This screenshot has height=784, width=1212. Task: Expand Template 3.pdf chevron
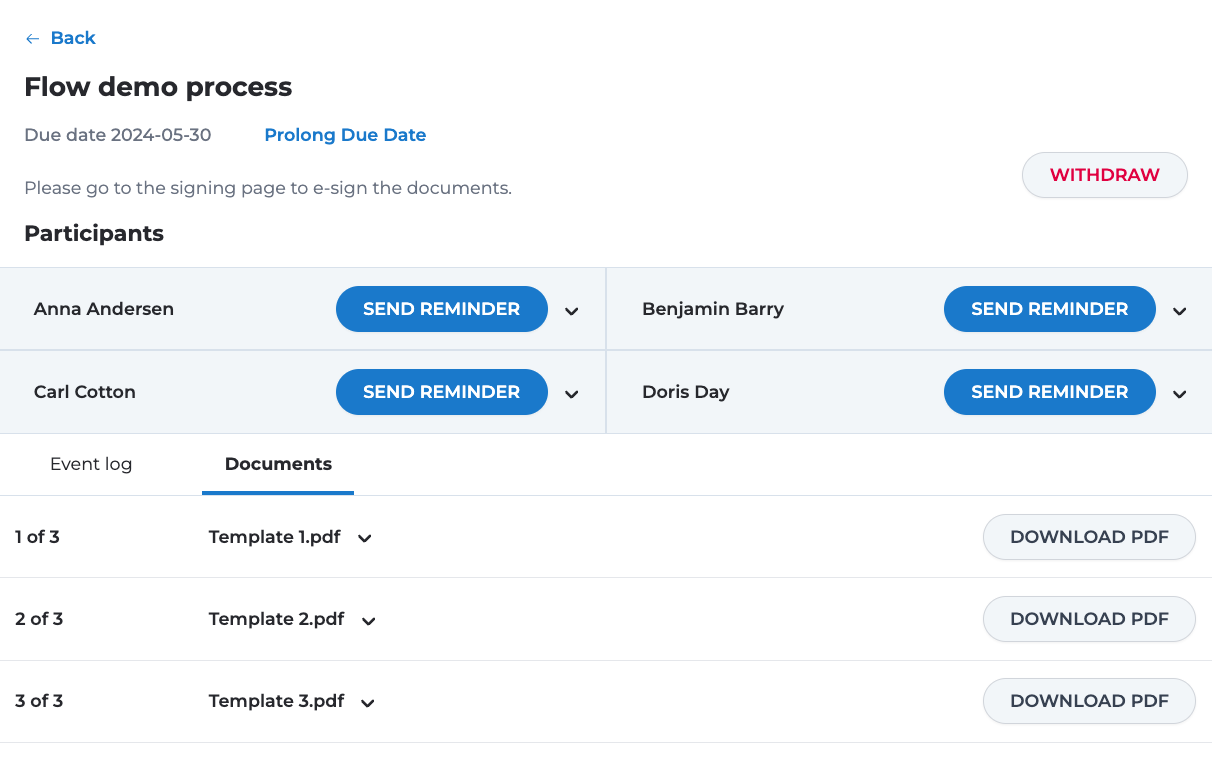(x=368, y=703)
